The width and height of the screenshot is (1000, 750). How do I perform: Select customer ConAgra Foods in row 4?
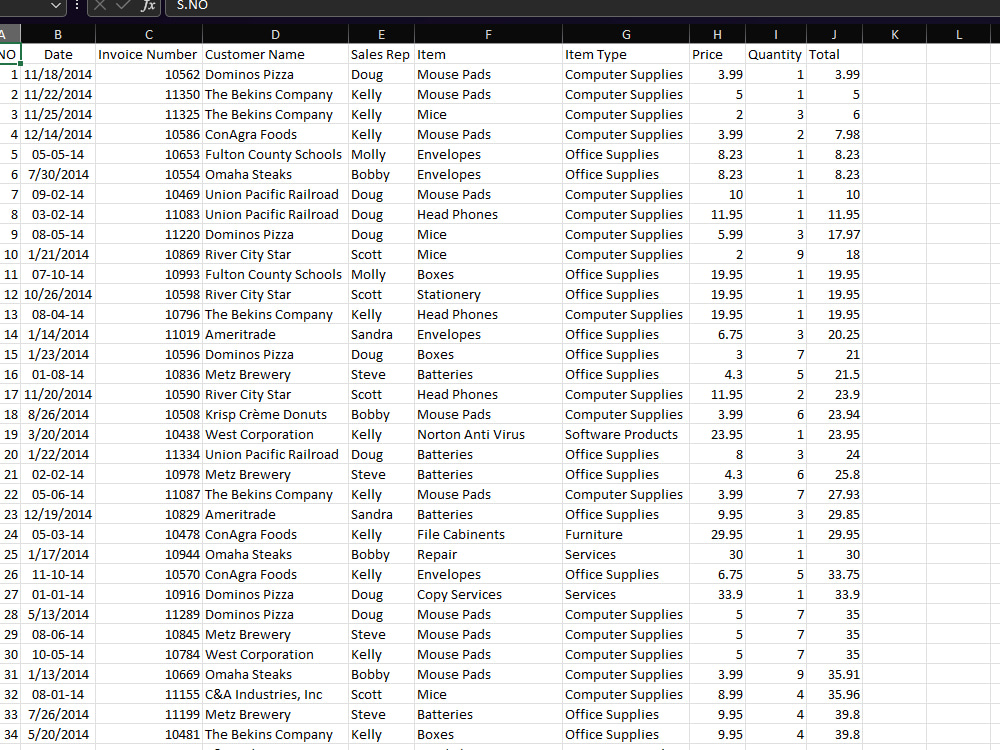(275, 135)
